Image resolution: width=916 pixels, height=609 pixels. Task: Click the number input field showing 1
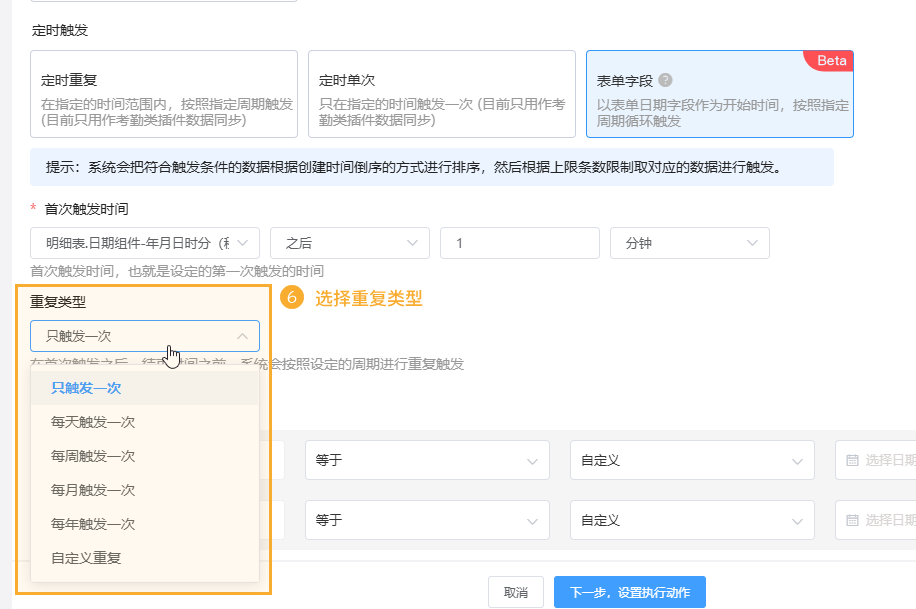click(x=519, y=243)
